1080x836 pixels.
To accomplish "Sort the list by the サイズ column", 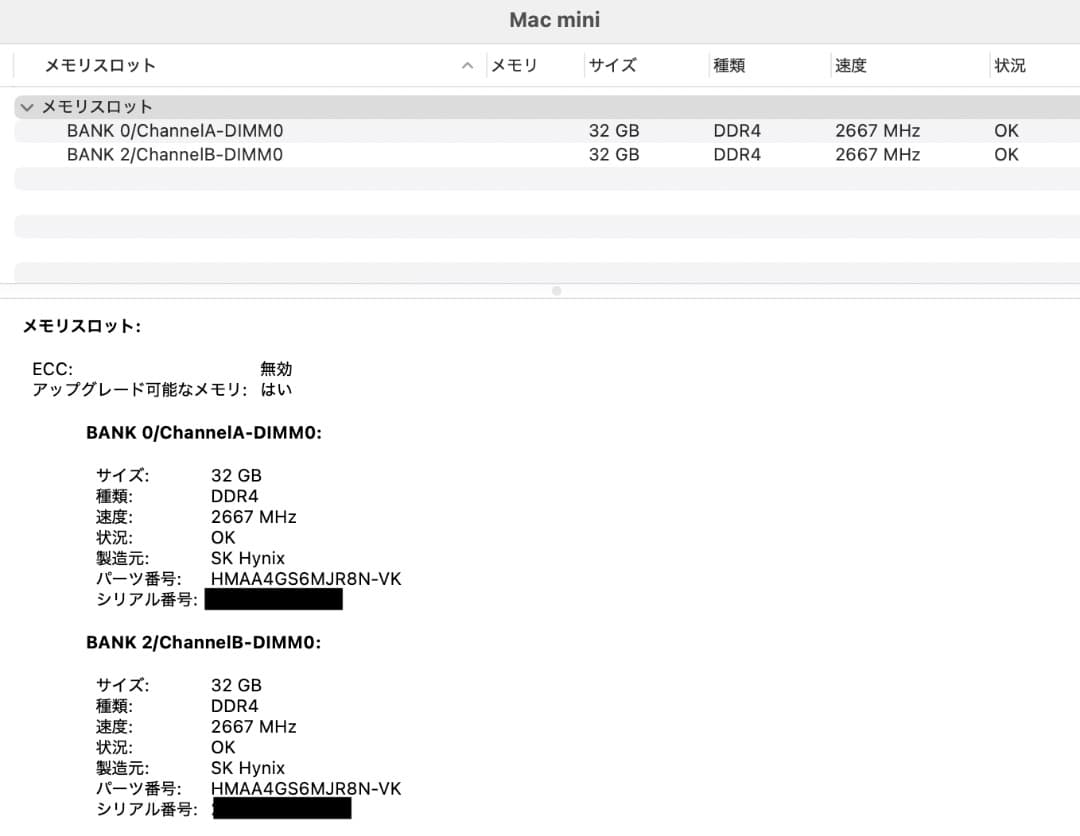I will click(612, 65).
